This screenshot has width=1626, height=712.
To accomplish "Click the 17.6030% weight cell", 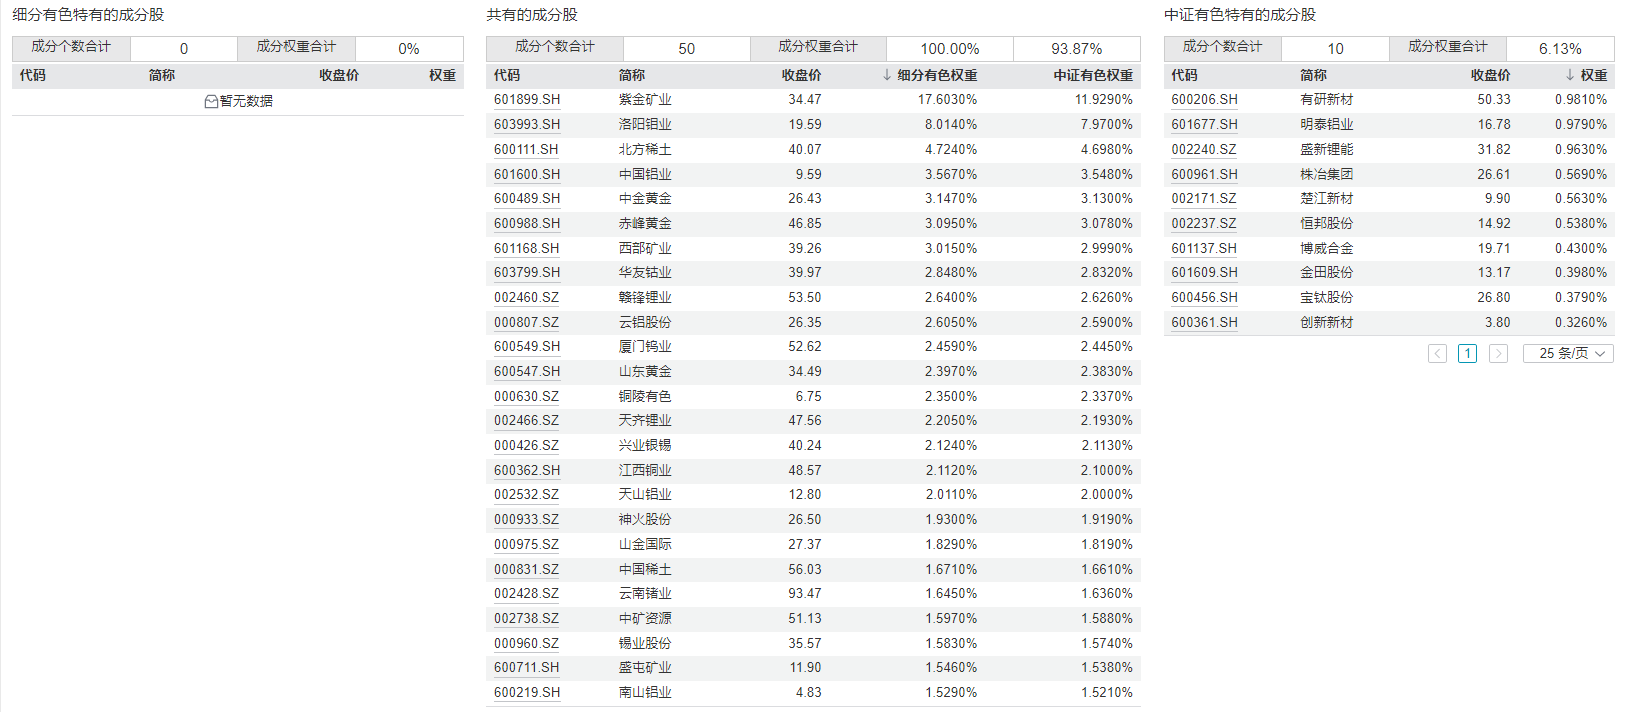I will coord(947,100).
